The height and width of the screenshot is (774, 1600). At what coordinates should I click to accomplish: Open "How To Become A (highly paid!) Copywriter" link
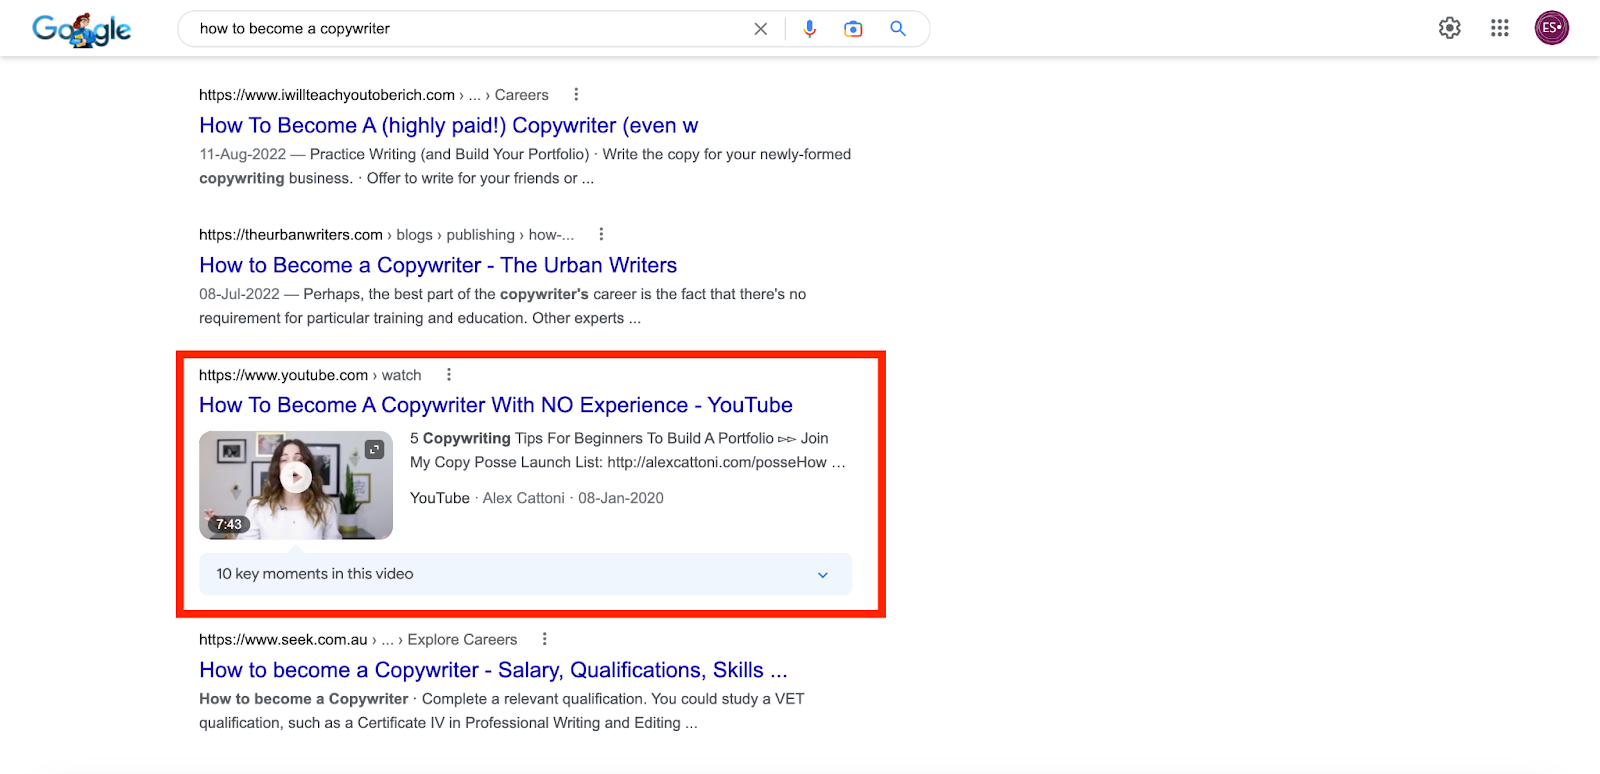448,125
